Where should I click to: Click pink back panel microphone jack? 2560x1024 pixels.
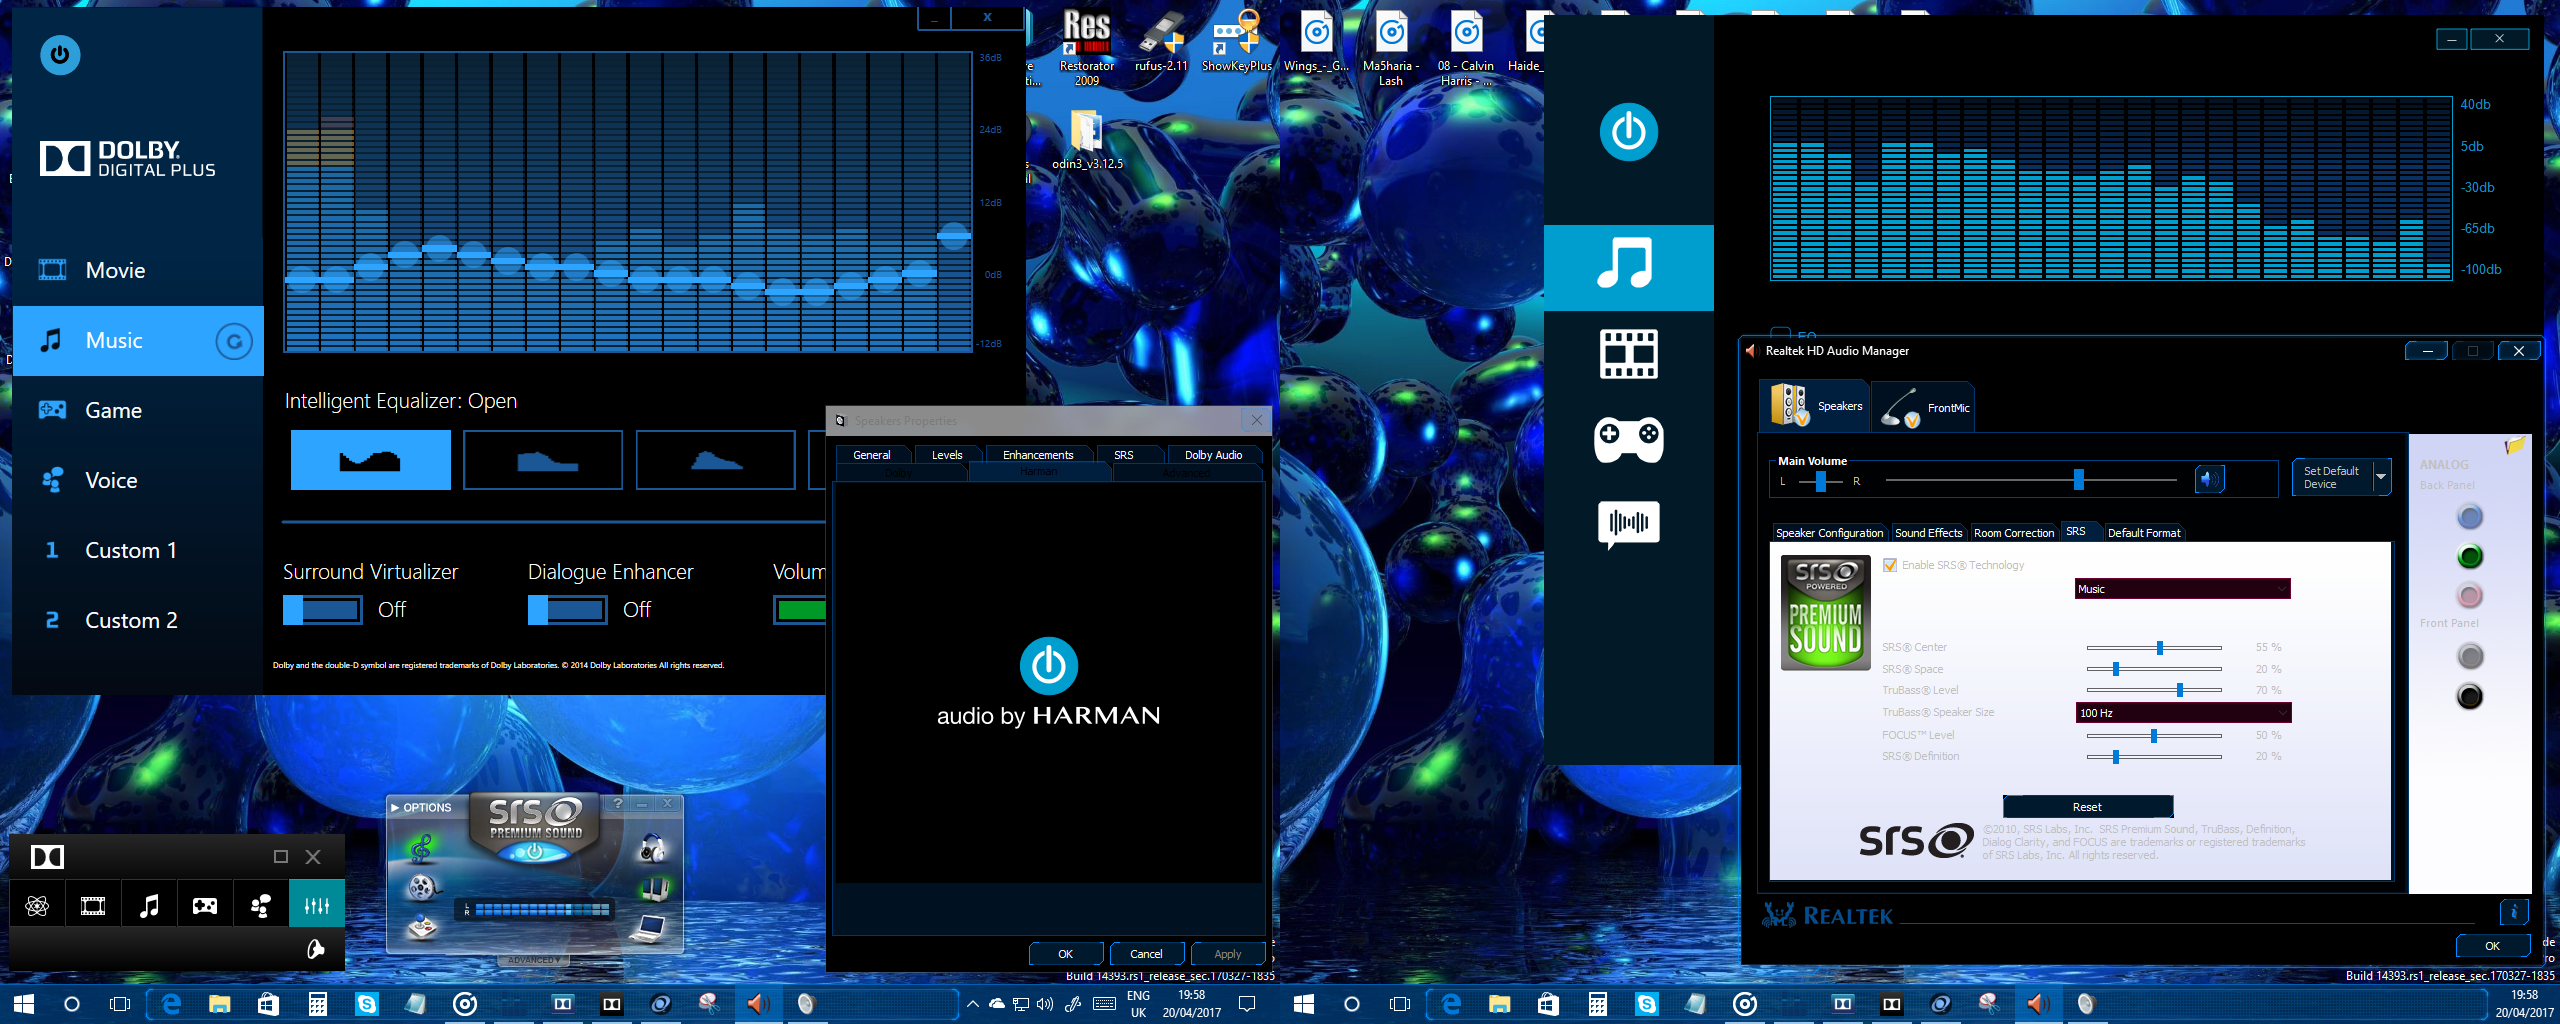coord(2469,596)
